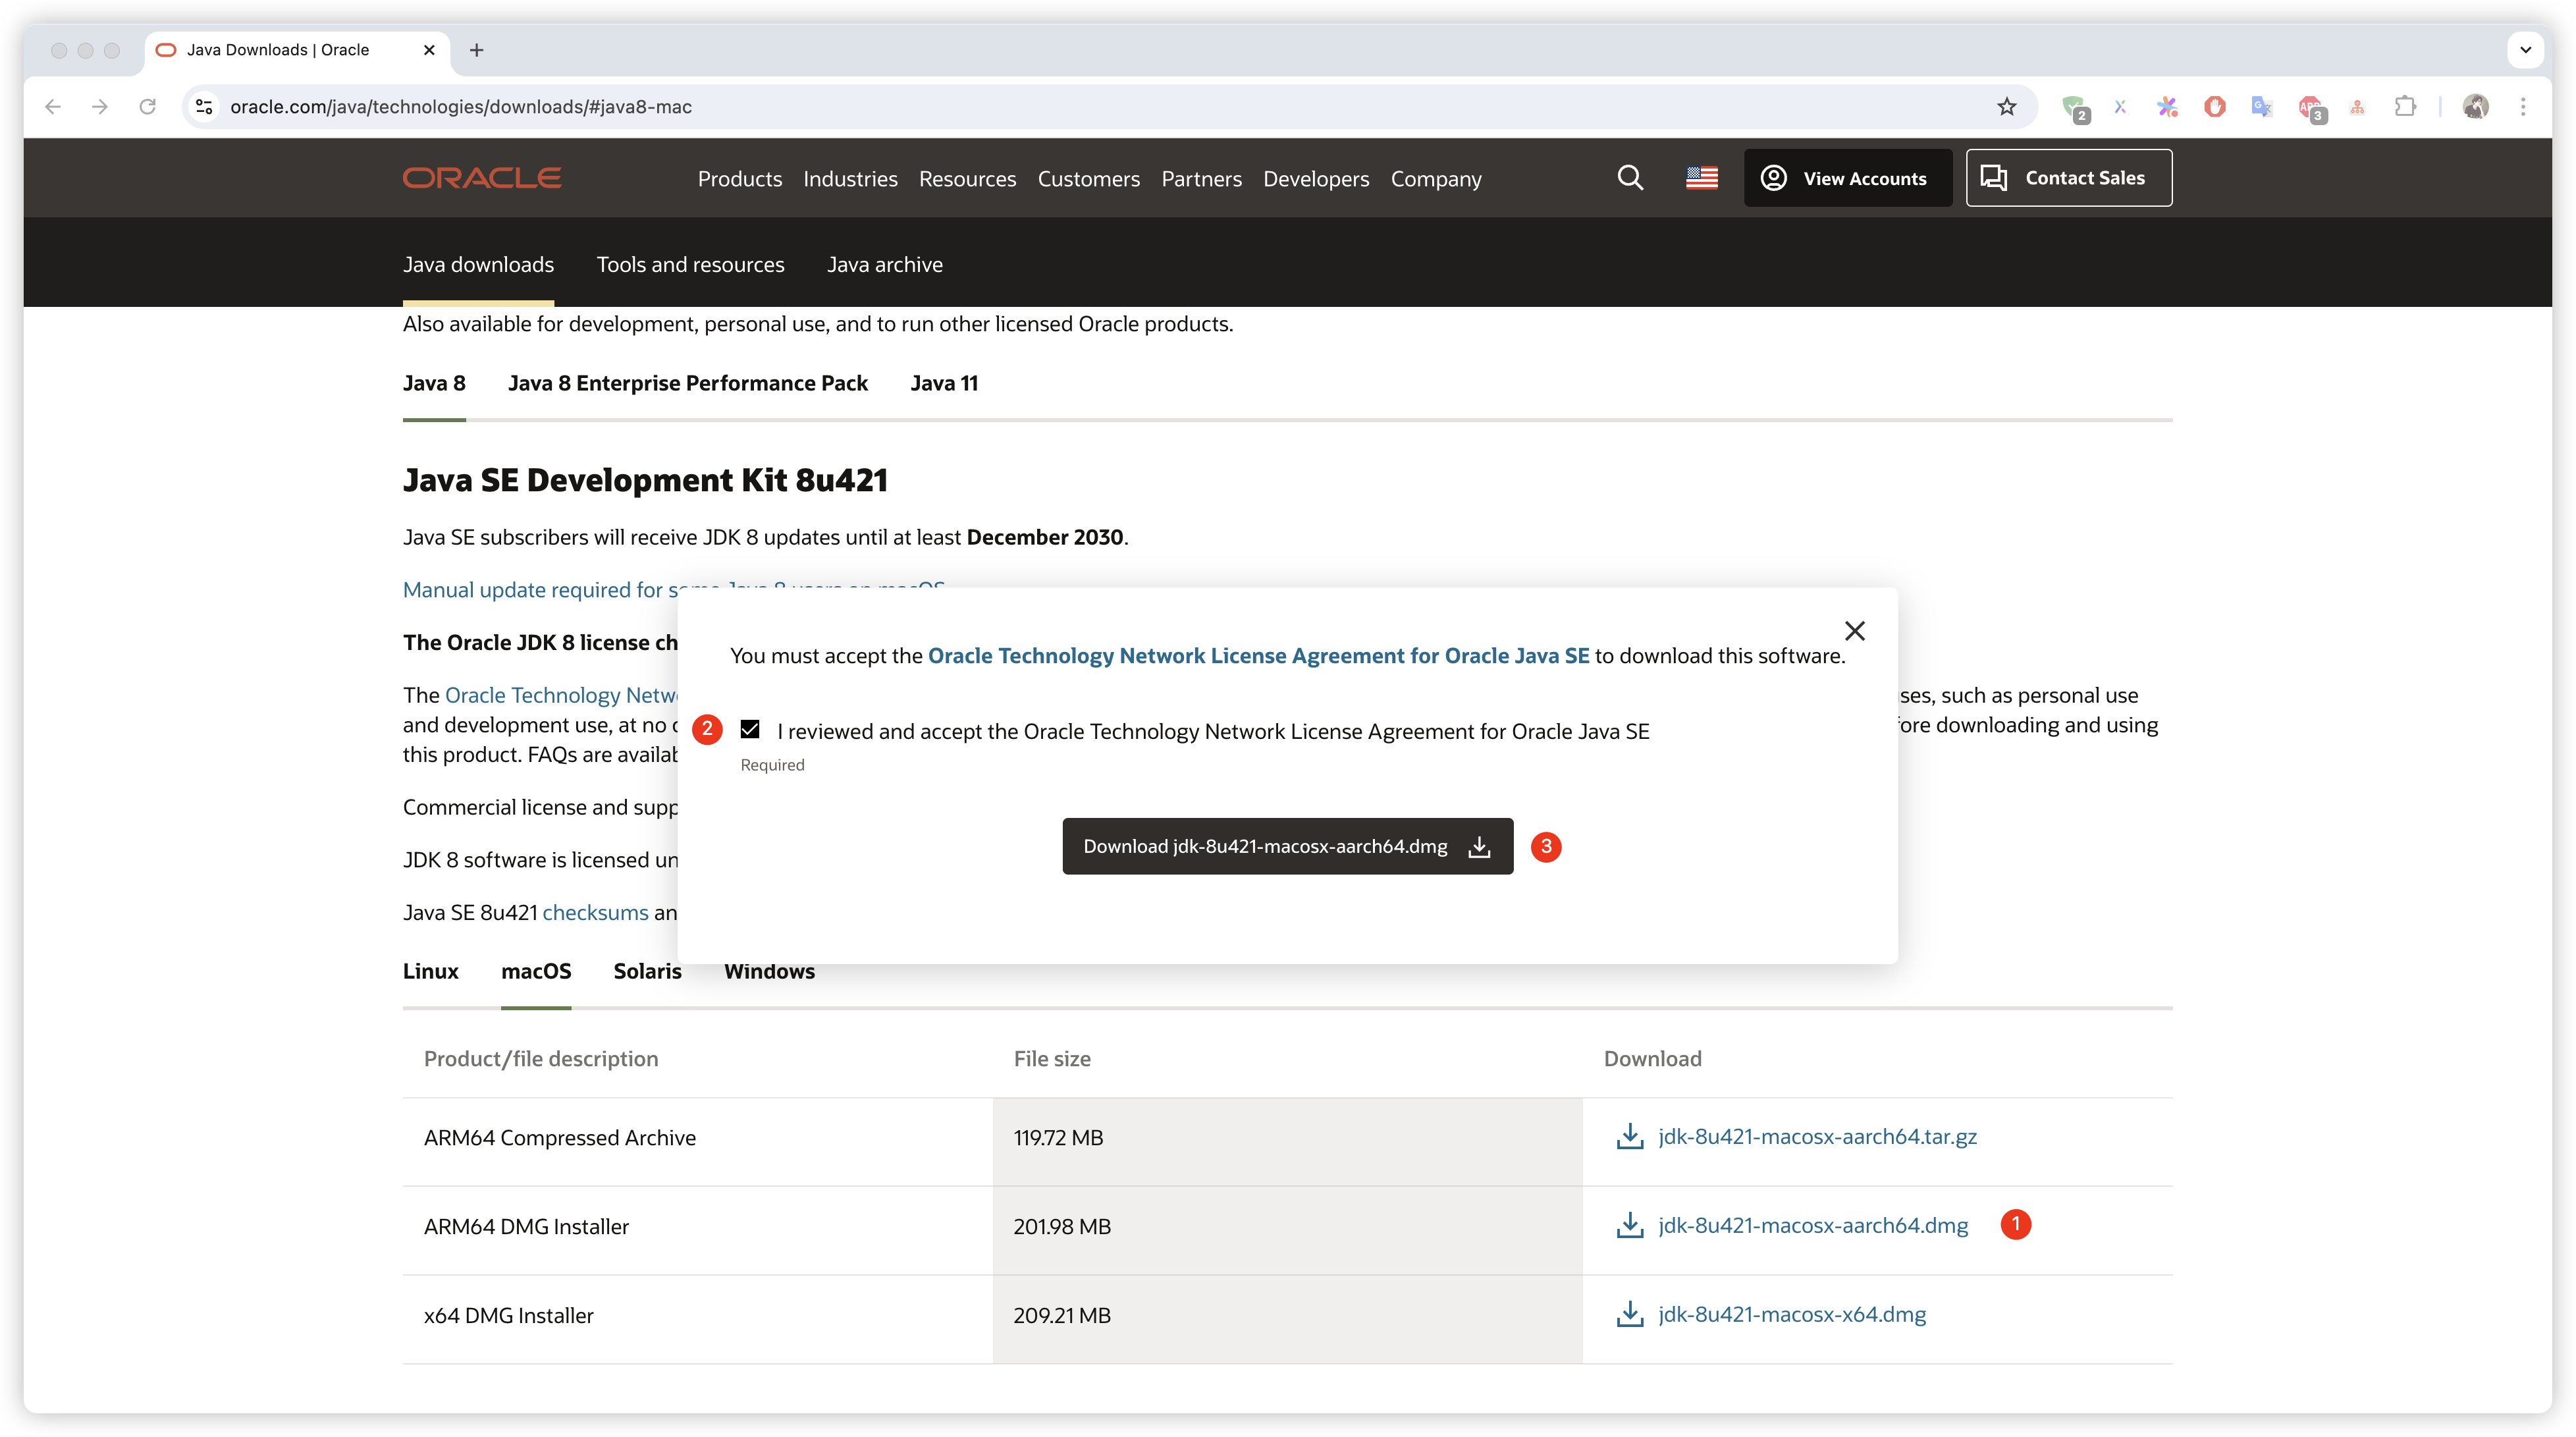Click the US flag country selector icon
Viewport: 2576px width, 1437px height.
(1701, 178)
